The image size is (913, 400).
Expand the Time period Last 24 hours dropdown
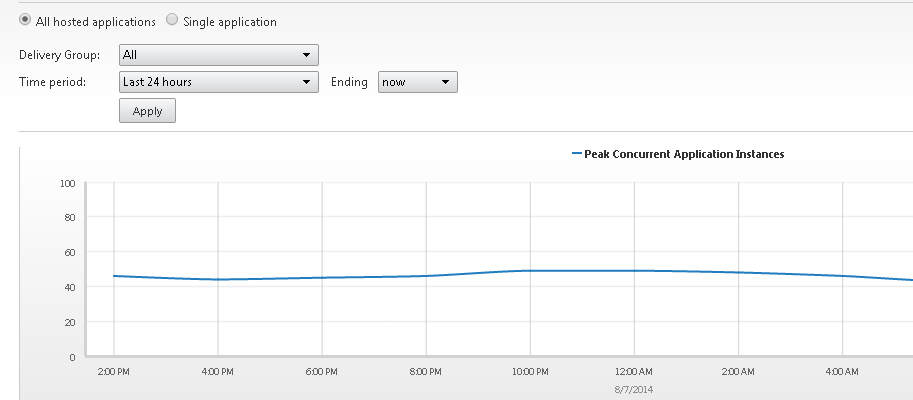click(x=218, y=82)
